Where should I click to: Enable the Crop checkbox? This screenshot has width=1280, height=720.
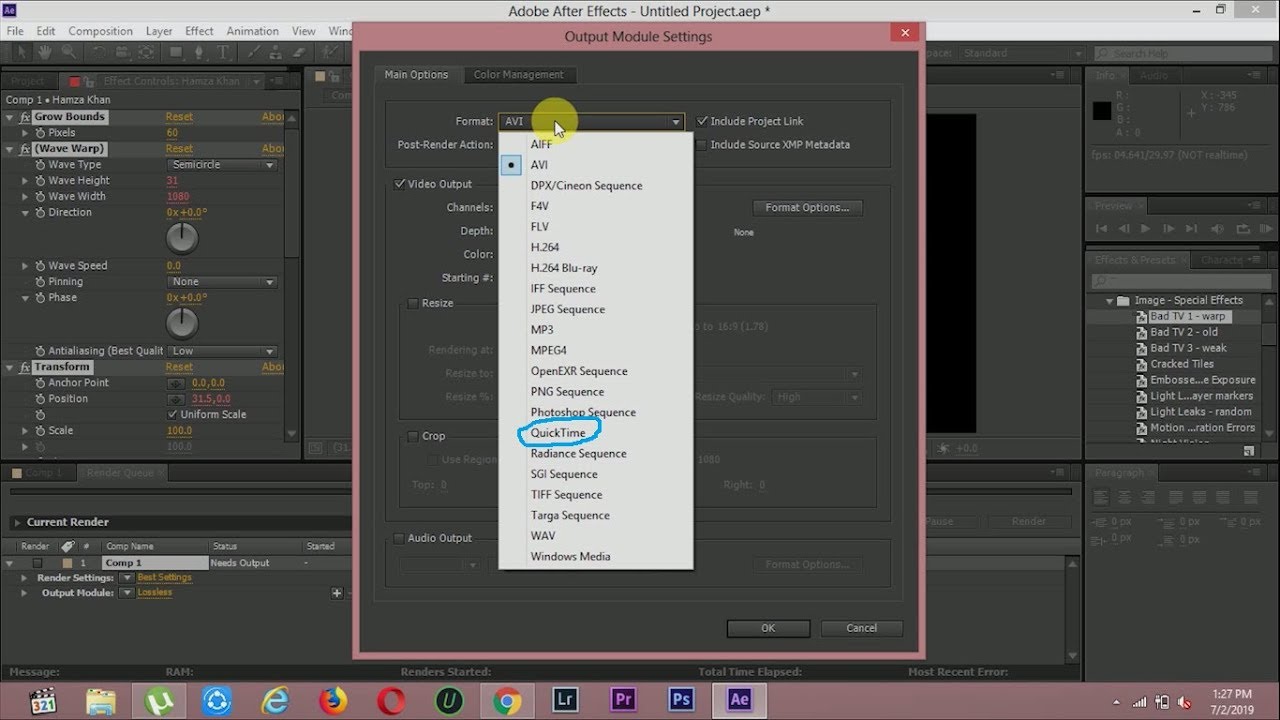pyautogui.click(x=413, y=436)
